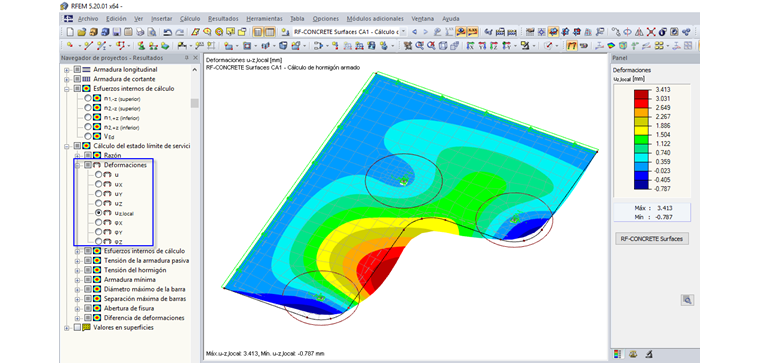Collapse the Deformaciones tree node
The width and height of the screenshot is (760, 363).
point(78,165)
